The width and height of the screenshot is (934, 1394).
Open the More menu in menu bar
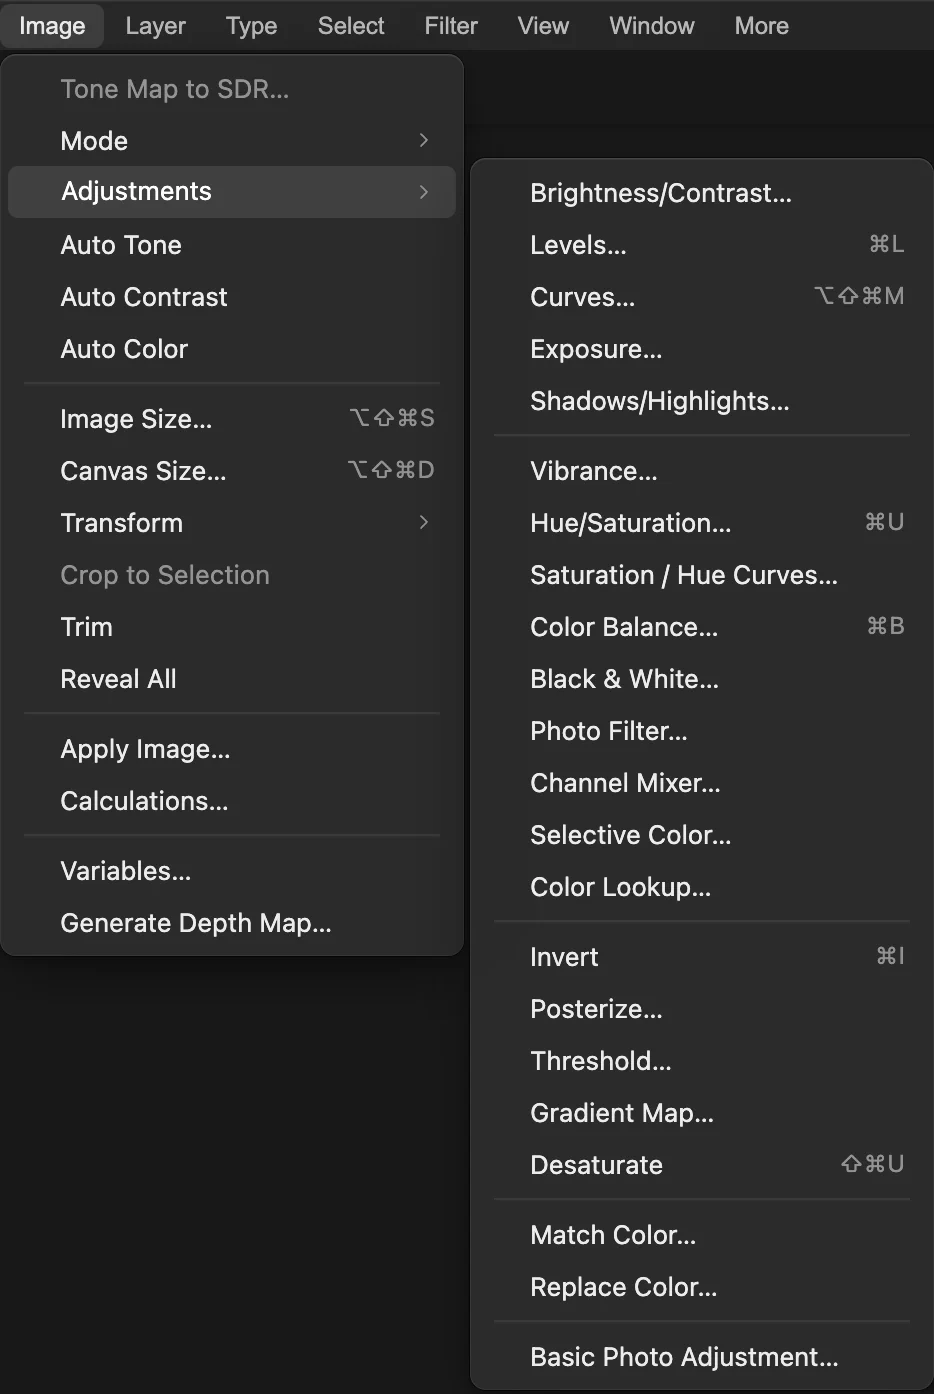(x=761, y=26)
